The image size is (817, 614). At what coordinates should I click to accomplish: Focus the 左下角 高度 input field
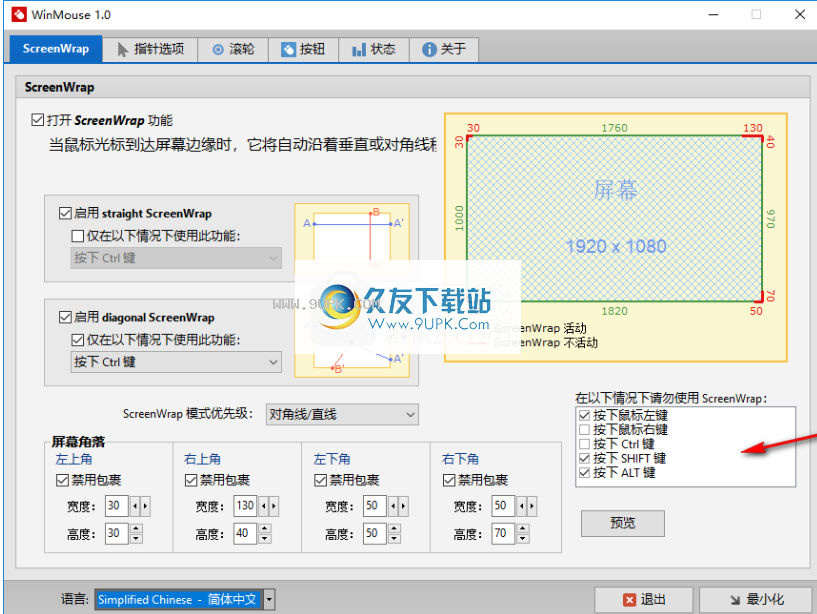[374, 533]
